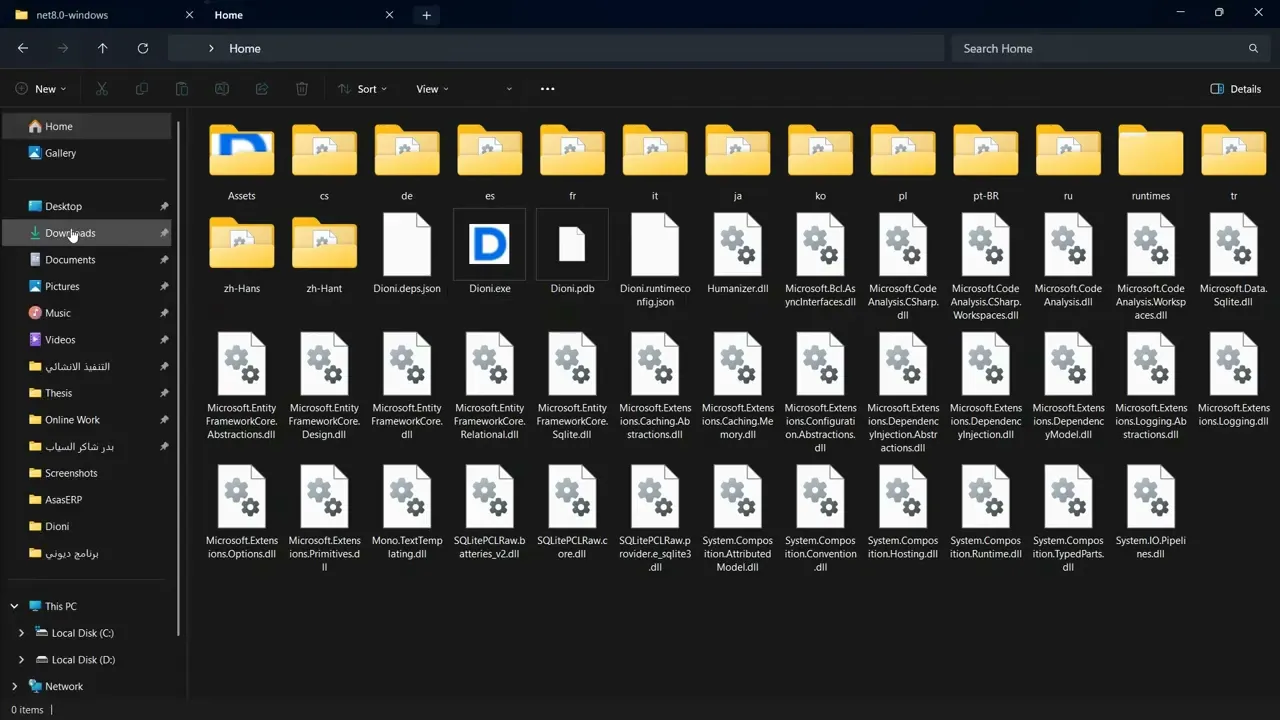Click Home in the address bar
The height and width of the screenshot is (720, 1280).
click(x=245, y=48)
